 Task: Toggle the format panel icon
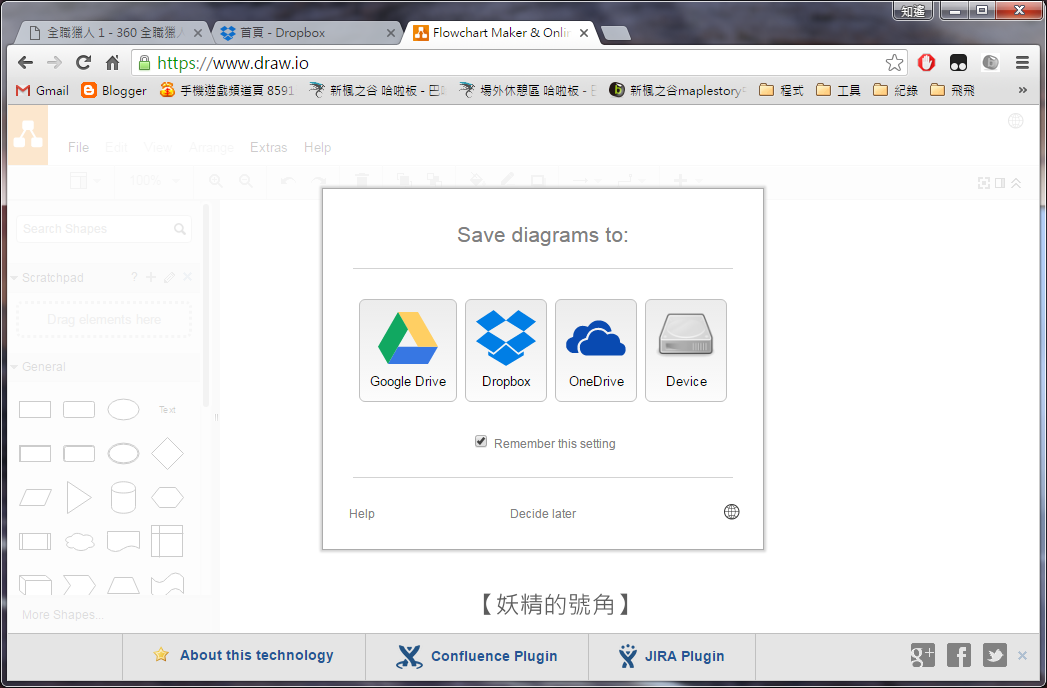click(1000, 183)
